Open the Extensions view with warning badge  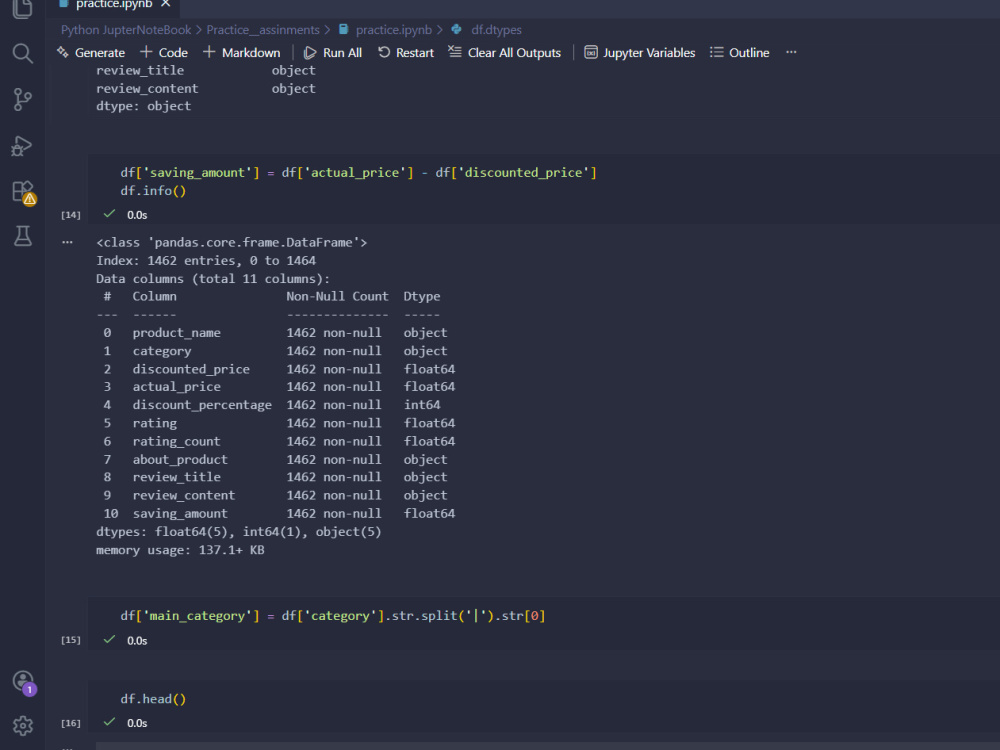point(24,192)
